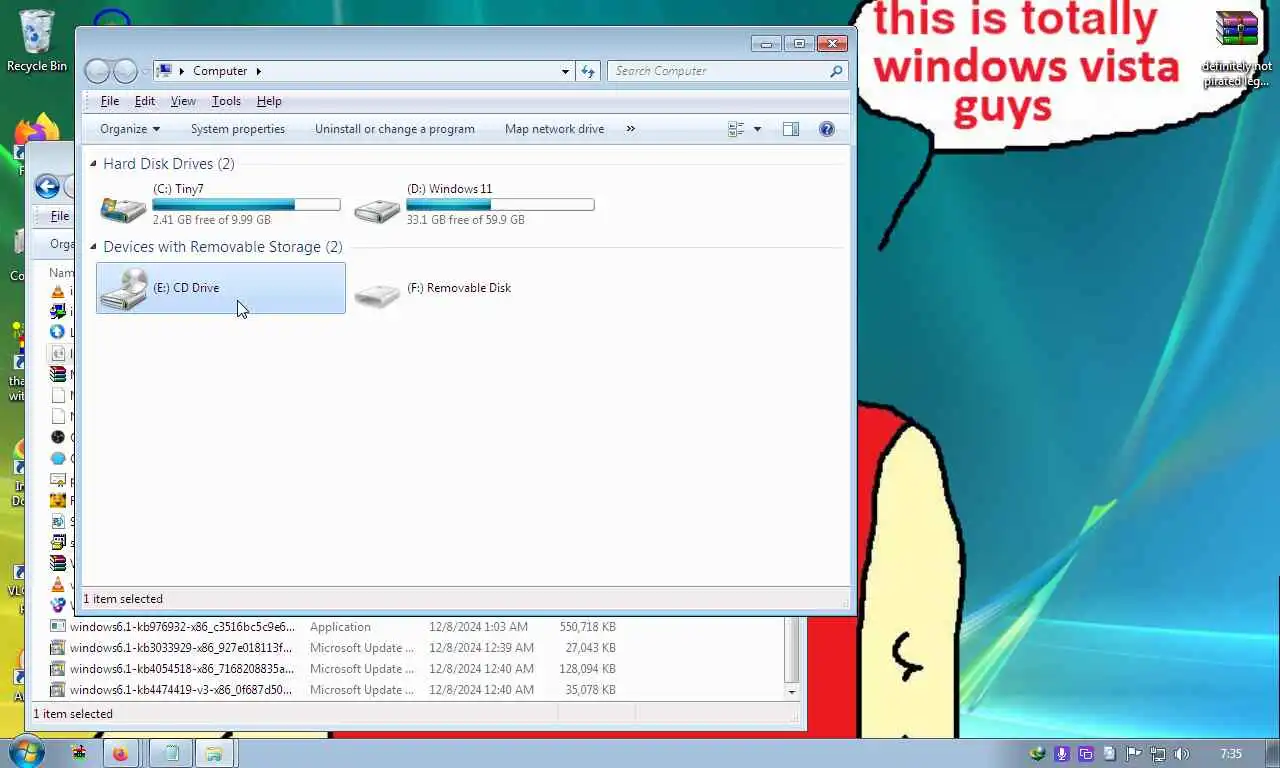Click the 12/8/2024 1:03 AM date cell
Screen dimensions: 1280x768
point(479,627)
